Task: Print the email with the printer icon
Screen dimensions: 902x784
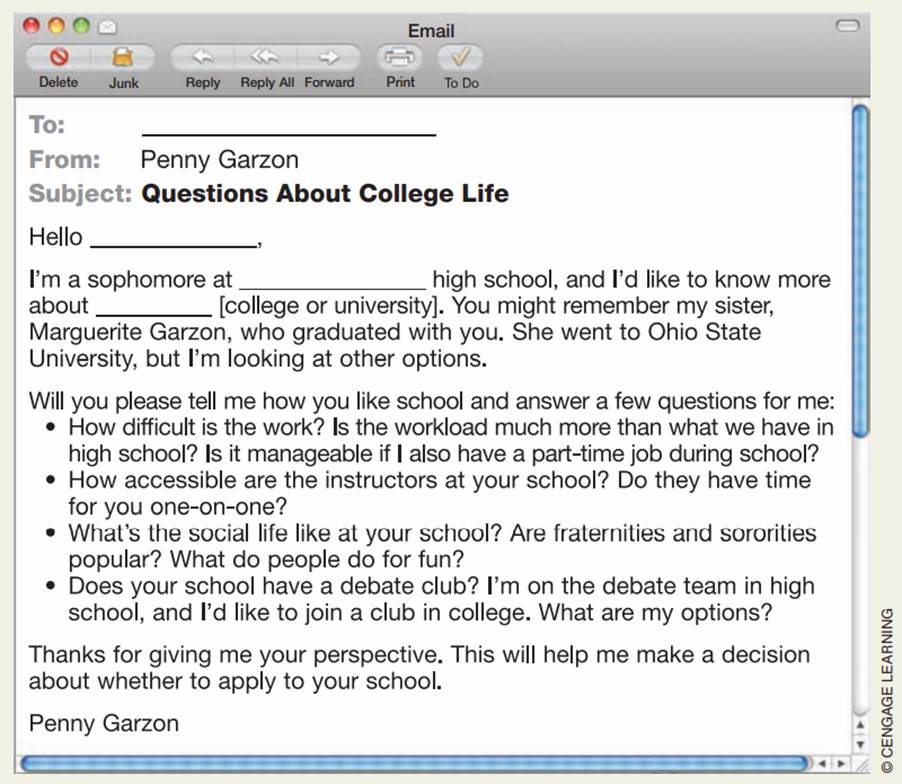Action: coord(400,57)
